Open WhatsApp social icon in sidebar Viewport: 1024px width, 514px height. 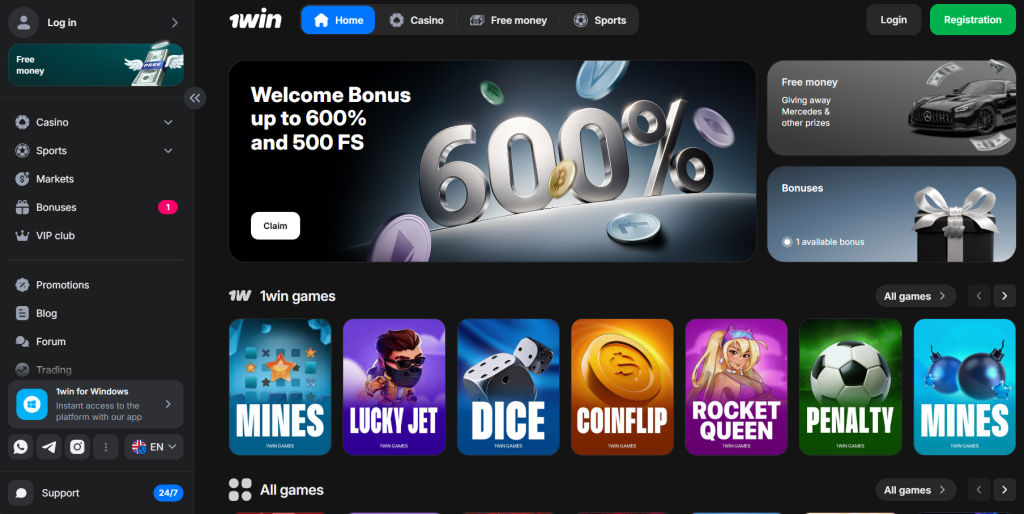pos(21,447)
